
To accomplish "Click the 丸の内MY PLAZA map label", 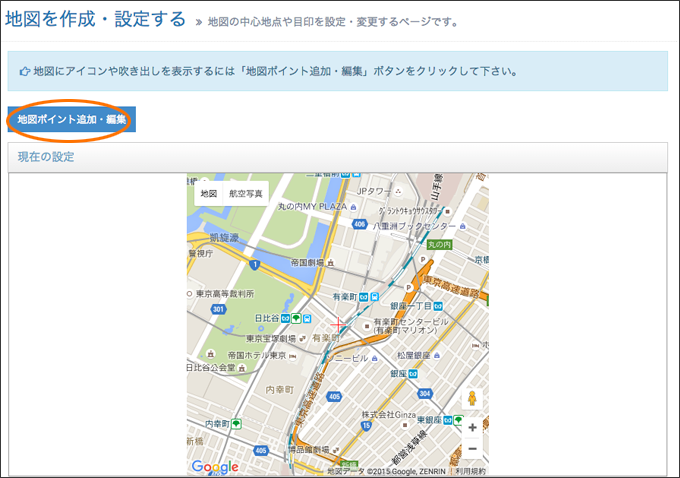I will coord(313,207).
